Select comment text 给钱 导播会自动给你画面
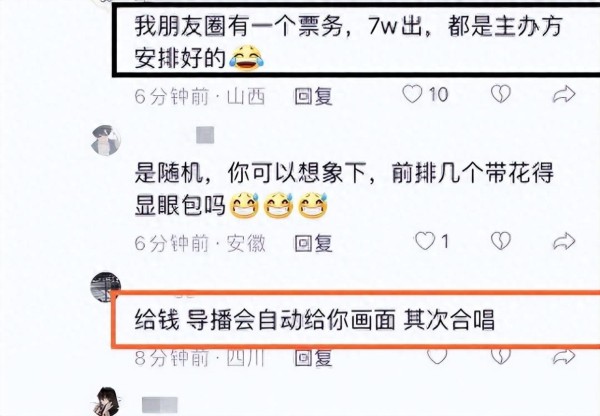600x416 pixels. pyautogui.click(x=264, y=320)
